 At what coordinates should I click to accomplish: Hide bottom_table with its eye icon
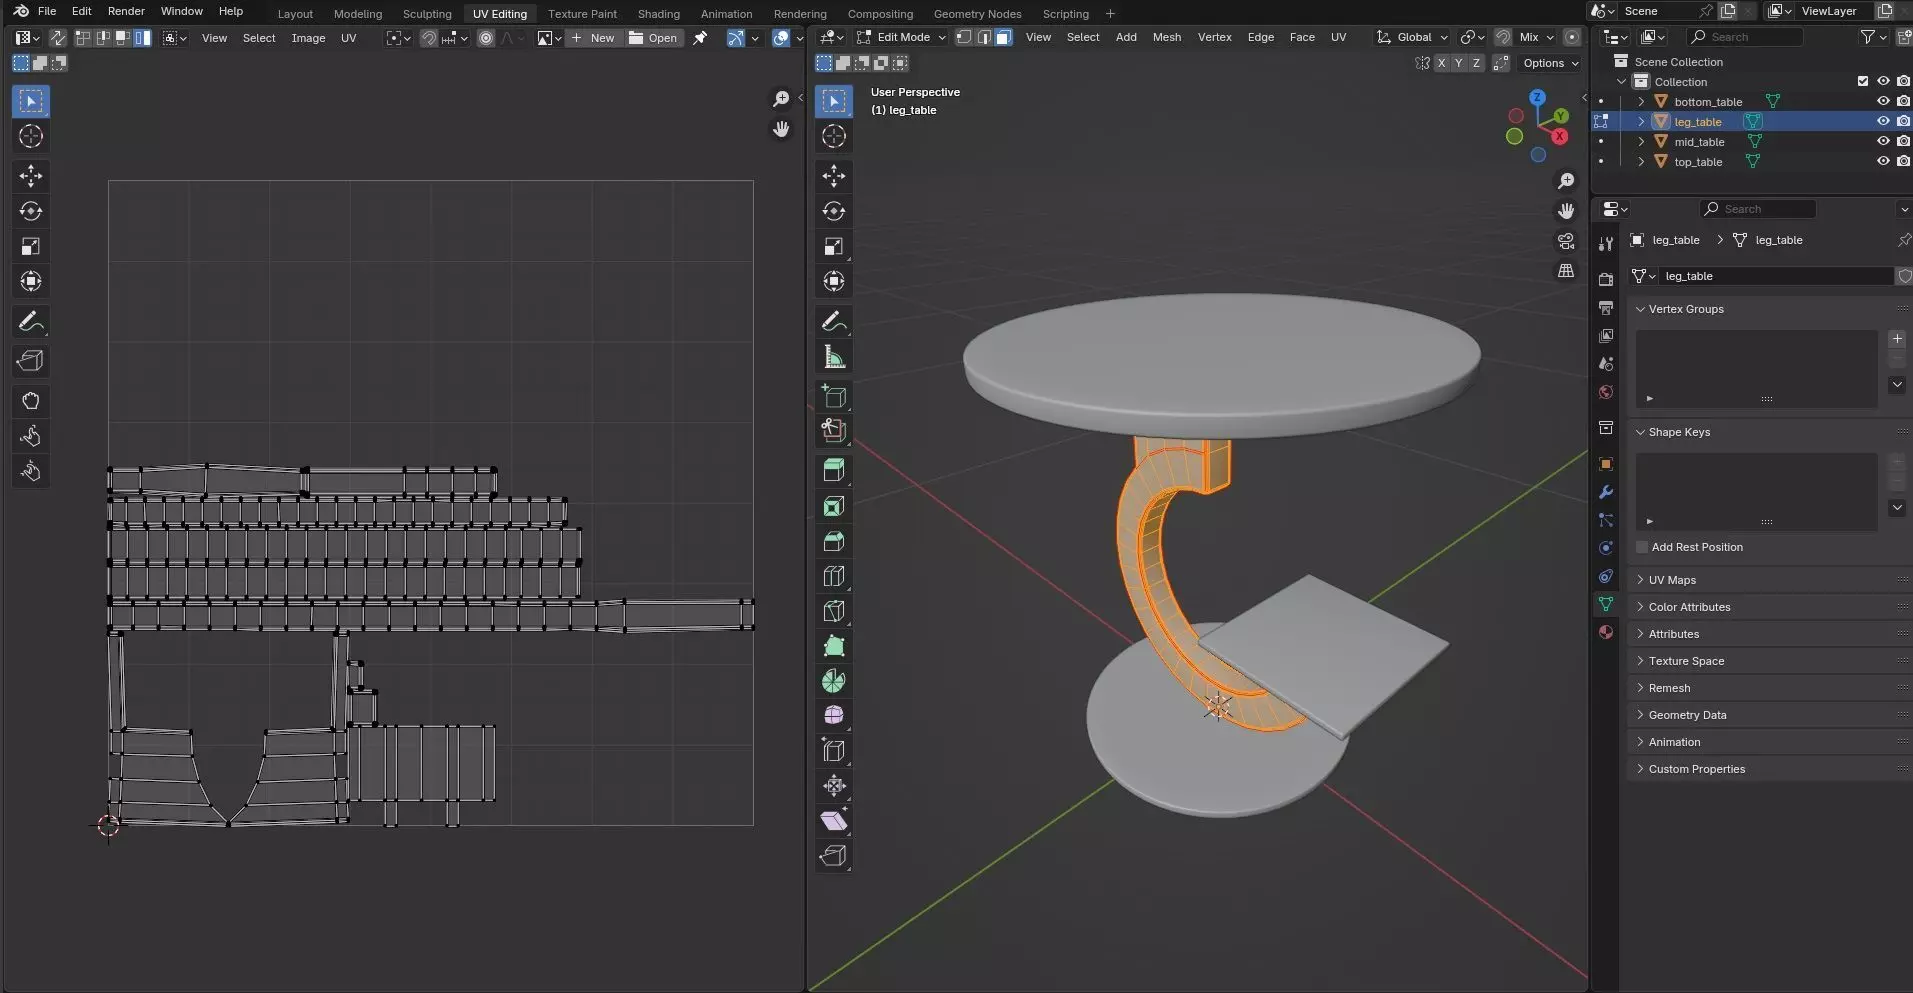[x=1883, y=101]
